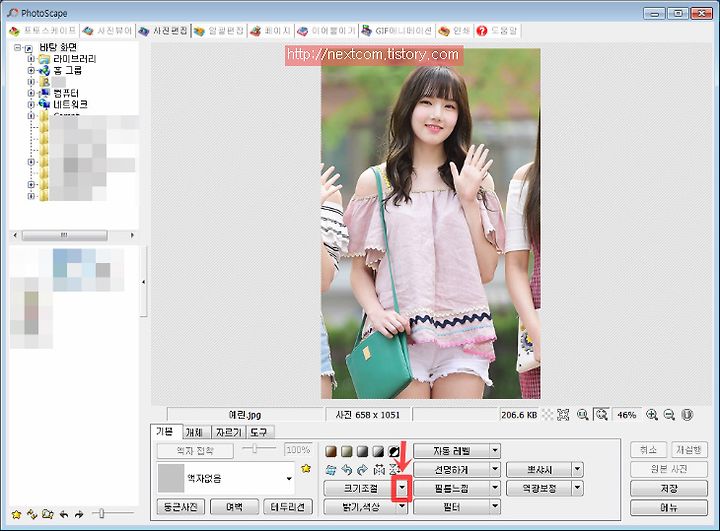Viewport: 720px width, 531px height.
Task: Open the 역광보정 dropdown arrow
Action: point(578,488)
